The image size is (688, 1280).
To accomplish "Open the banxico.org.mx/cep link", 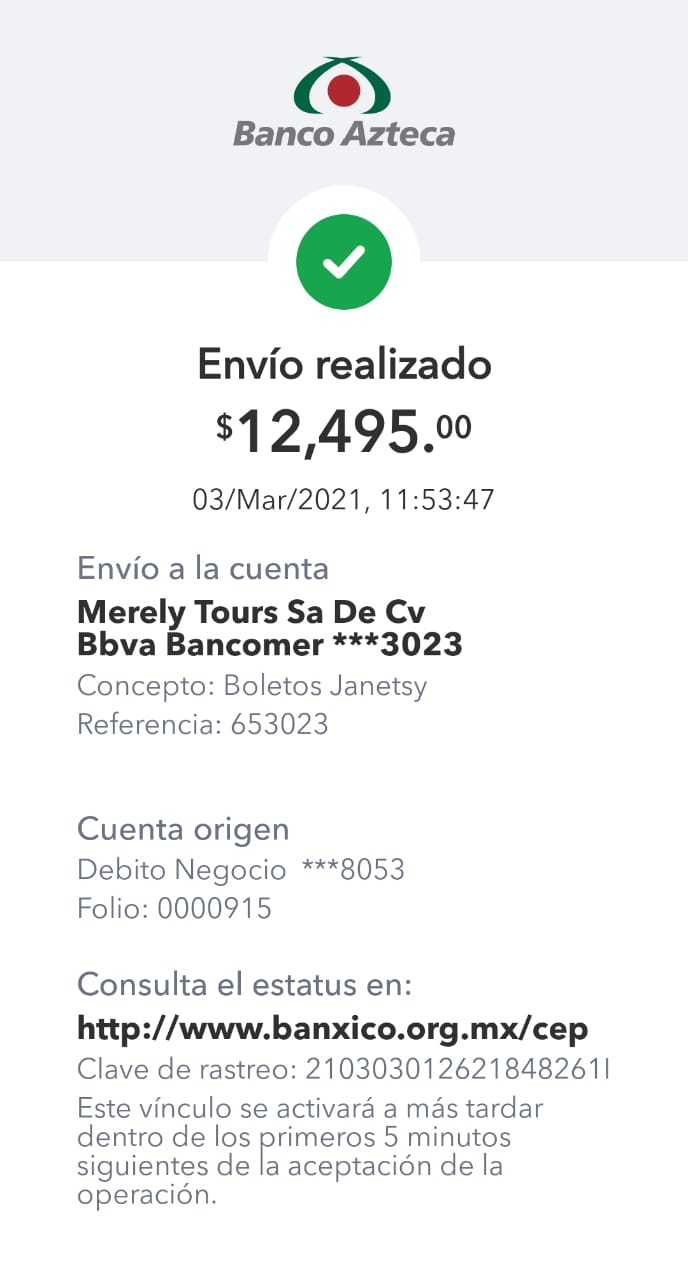I will click(x=333, y=1027).
